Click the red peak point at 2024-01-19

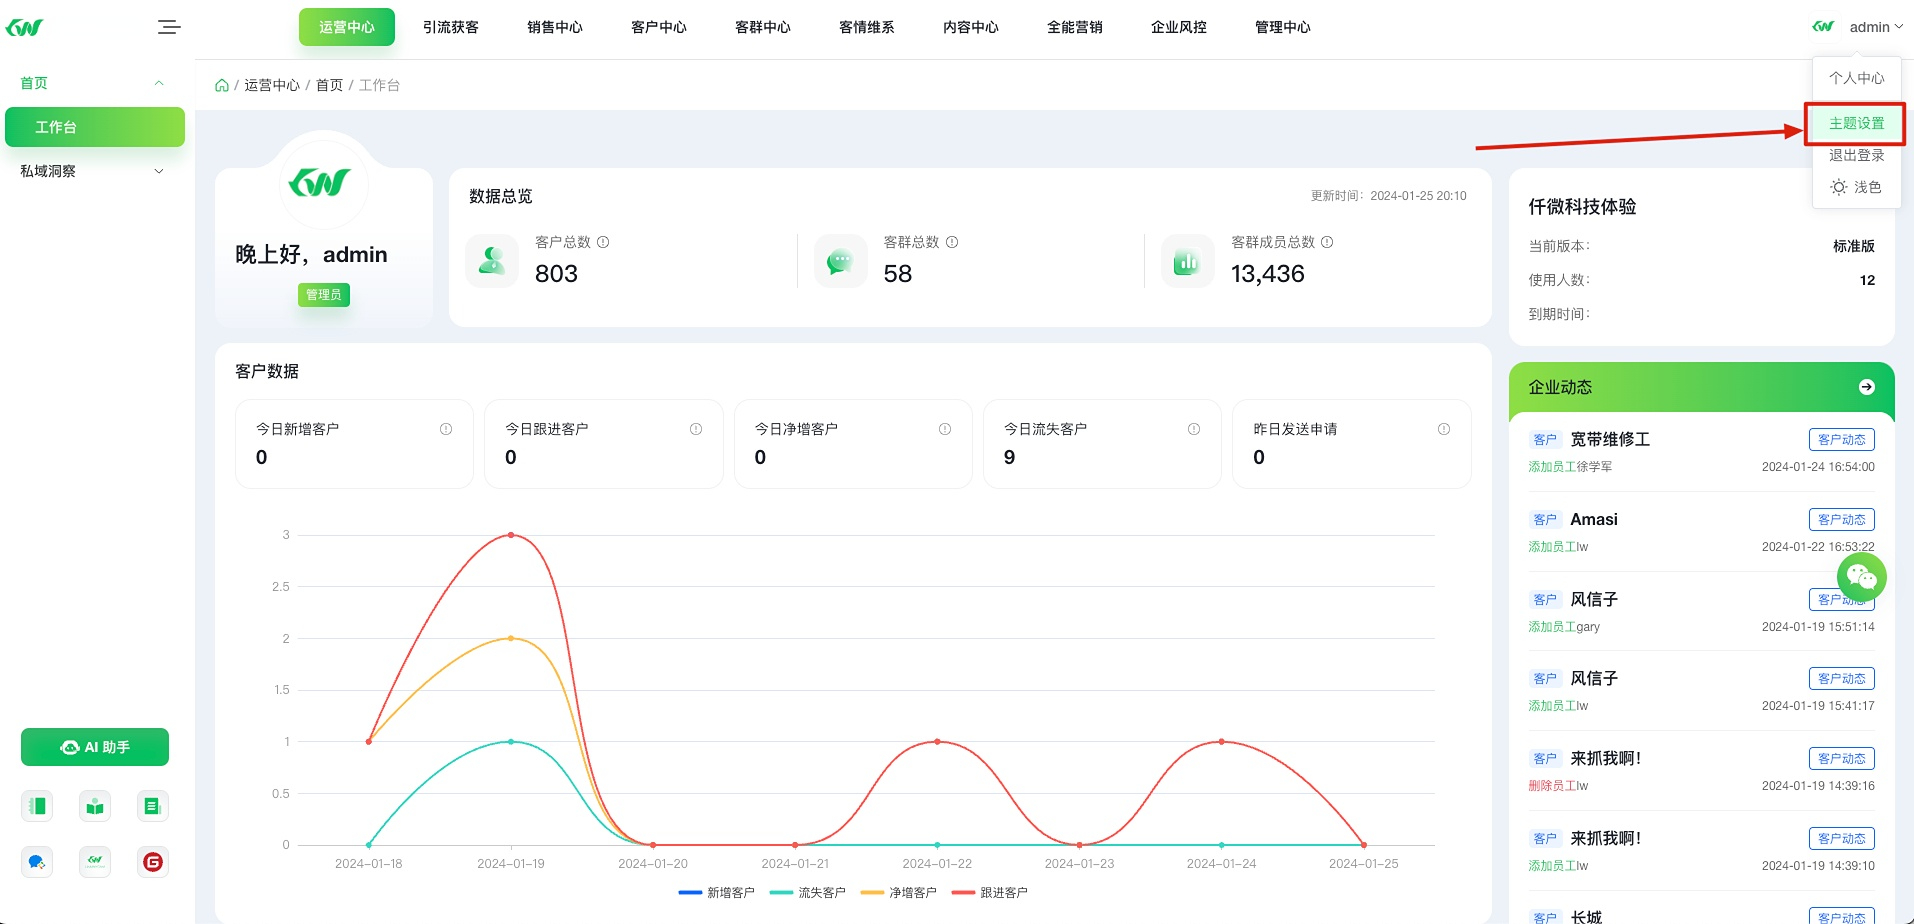511,535
